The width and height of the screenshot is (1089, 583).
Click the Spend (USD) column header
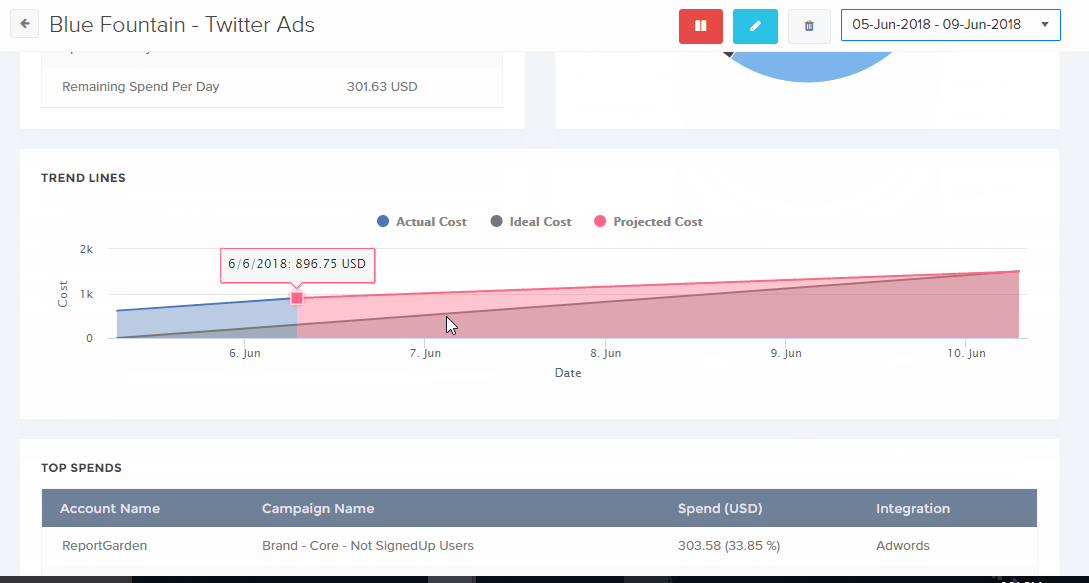pyautogui.click(x=720, y=509)
